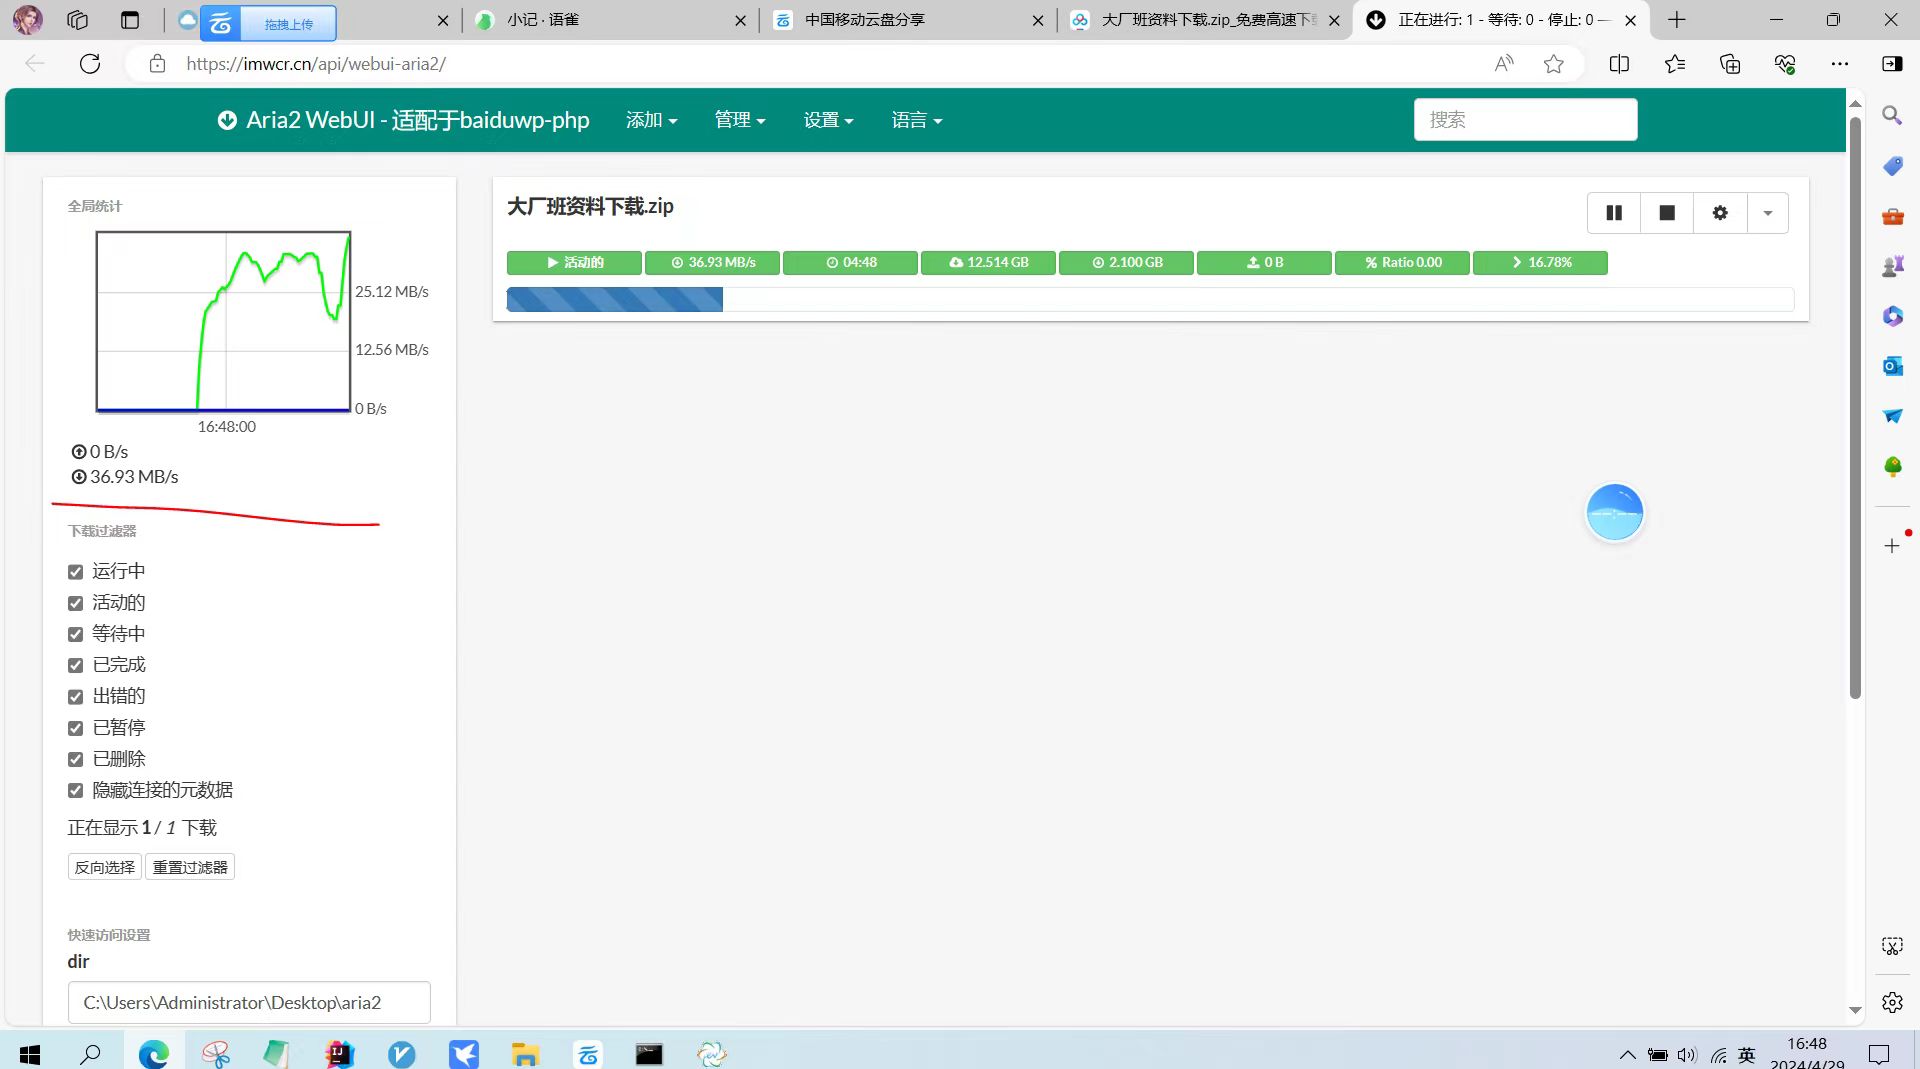
Task: Open sidebar settings gear icon
Action: click(1892, 1002)
